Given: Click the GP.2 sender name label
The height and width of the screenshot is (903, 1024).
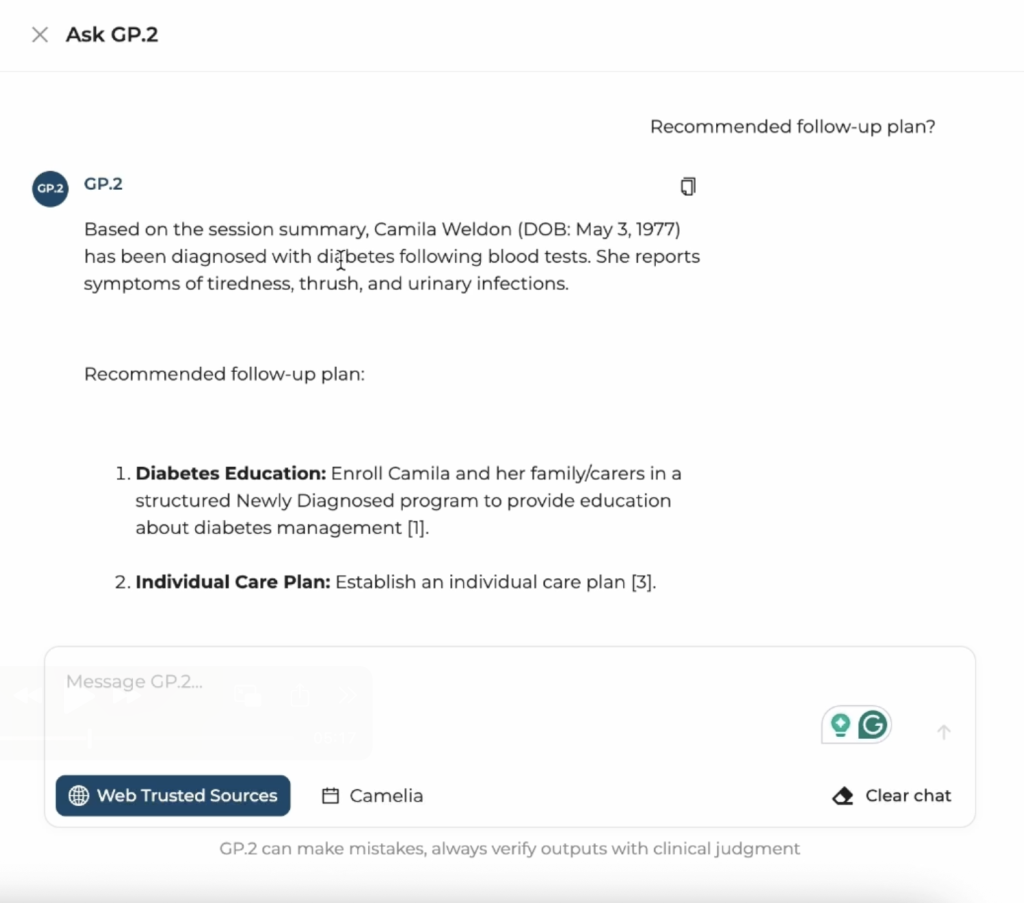Looking at the screenshot, I should pyautogui.click(x=103, y=184).
